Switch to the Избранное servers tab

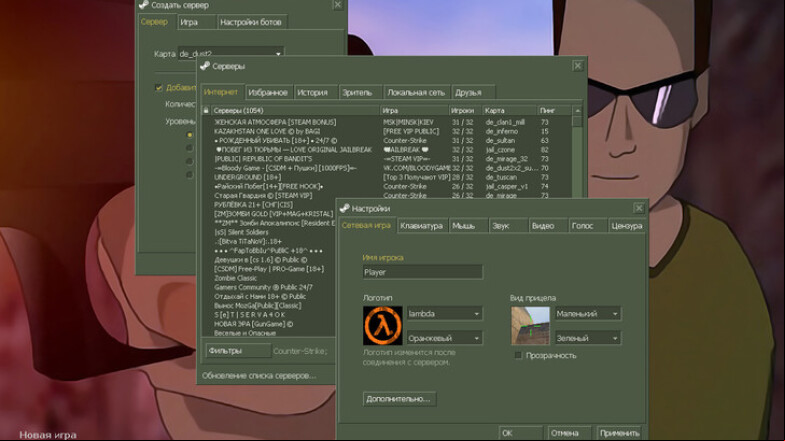[x=268, y=93]
